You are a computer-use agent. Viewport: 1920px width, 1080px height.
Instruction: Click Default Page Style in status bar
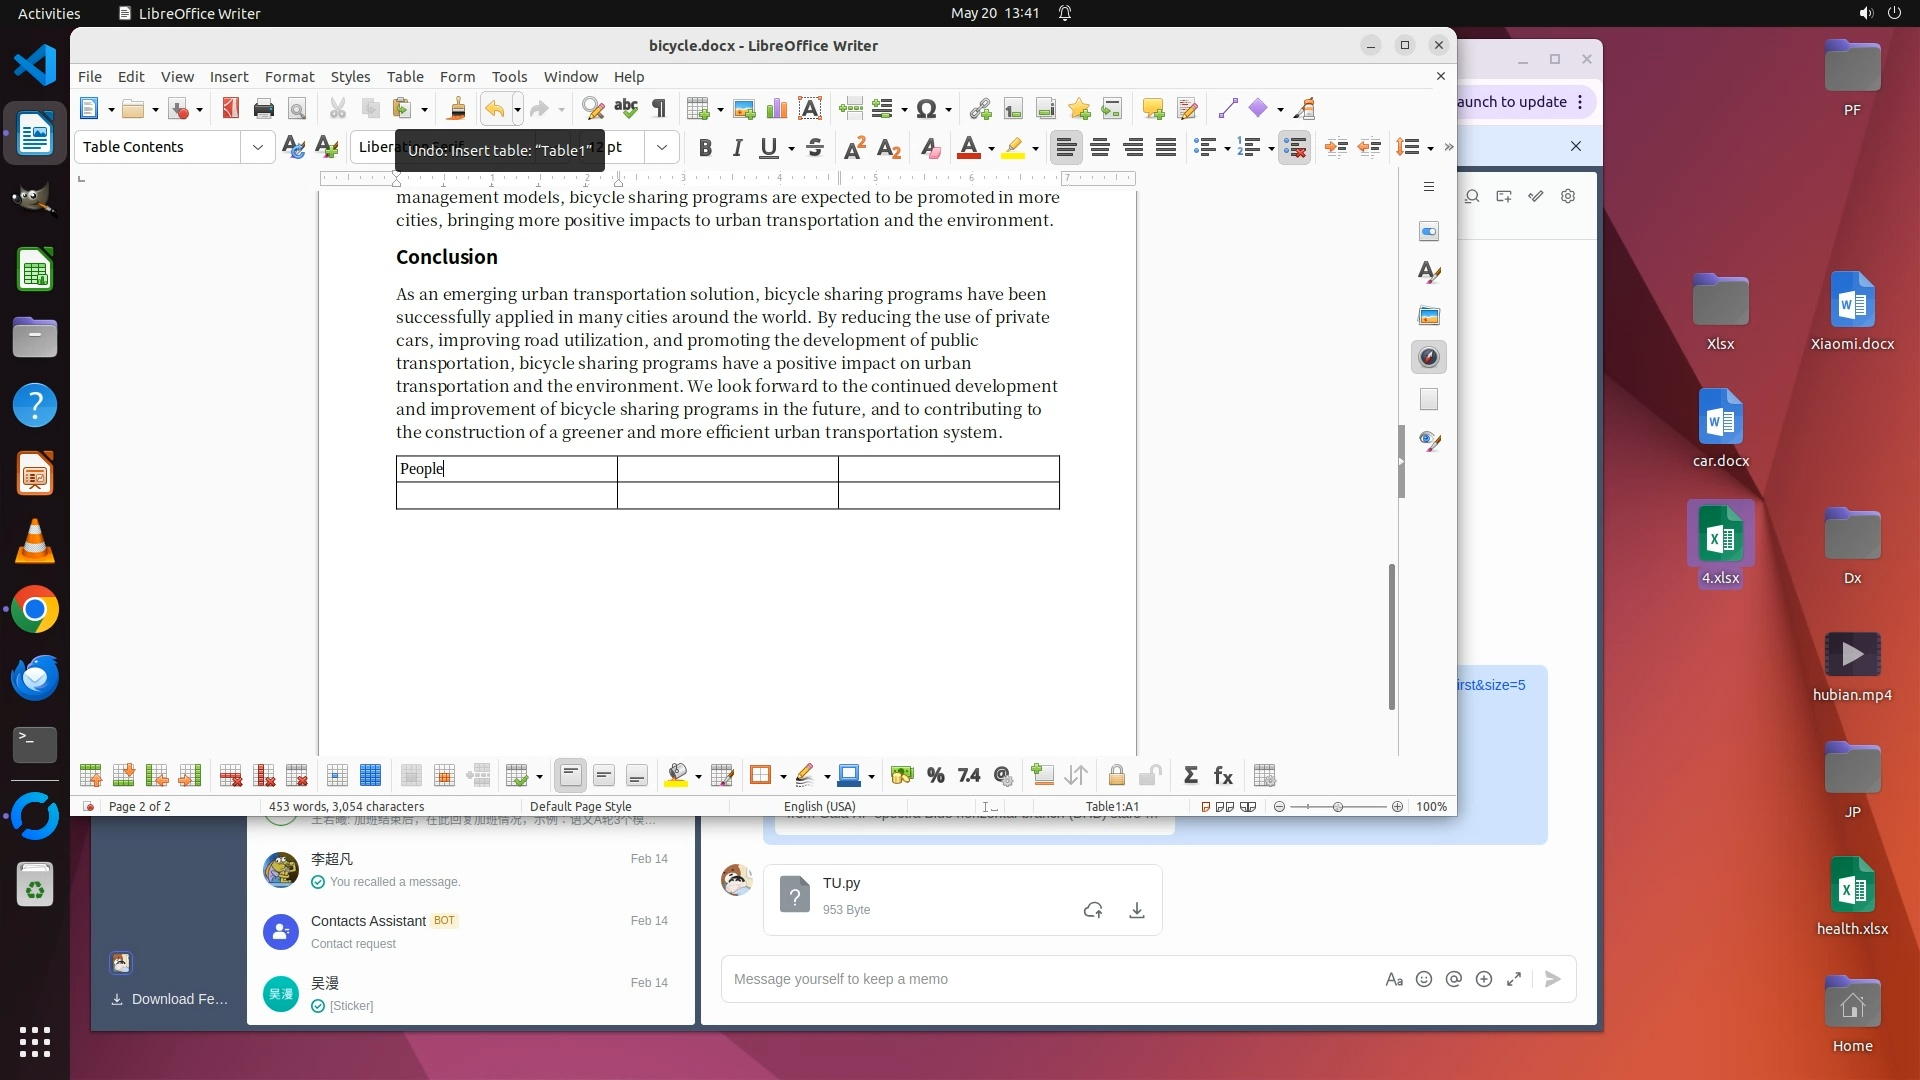(580, 807)
